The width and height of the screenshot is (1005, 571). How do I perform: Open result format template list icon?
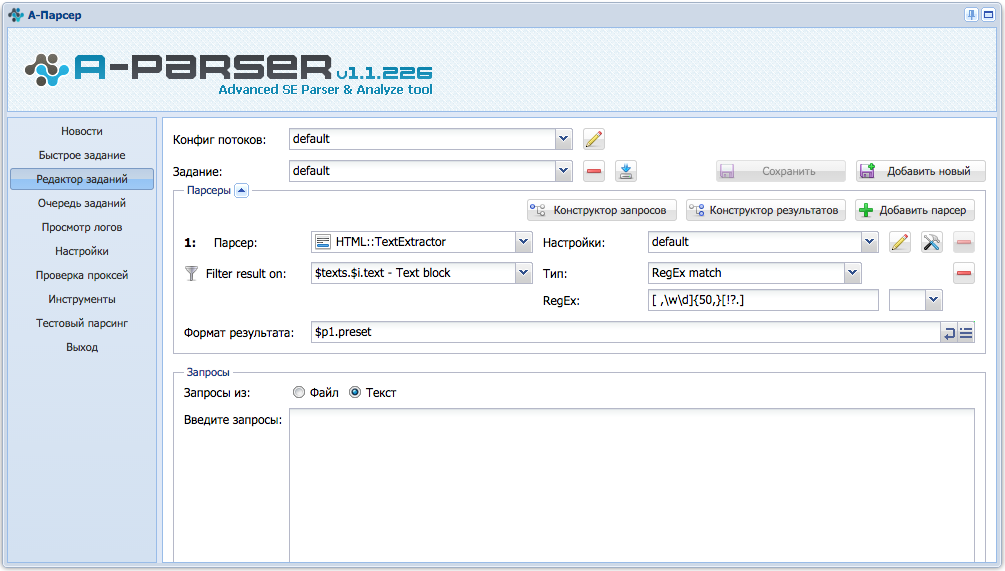966,333
